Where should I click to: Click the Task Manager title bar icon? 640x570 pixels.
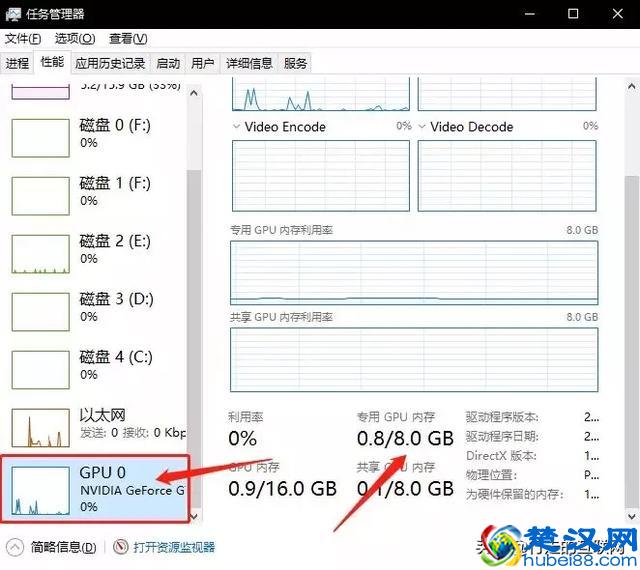pyautogui.click(x=13, y=14)
